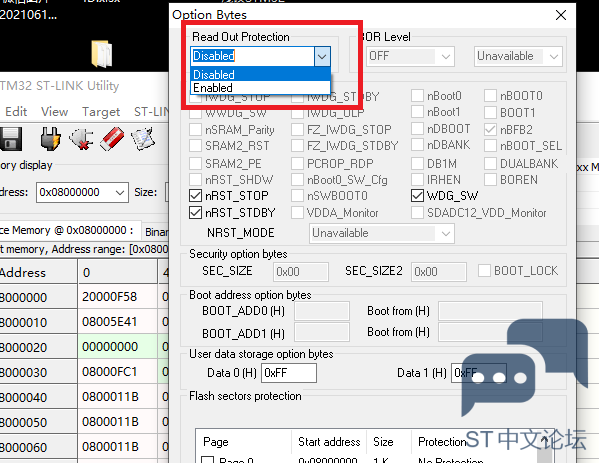599x463 pixels.
Task: Connect to target using plug icon
Action: 50,139
